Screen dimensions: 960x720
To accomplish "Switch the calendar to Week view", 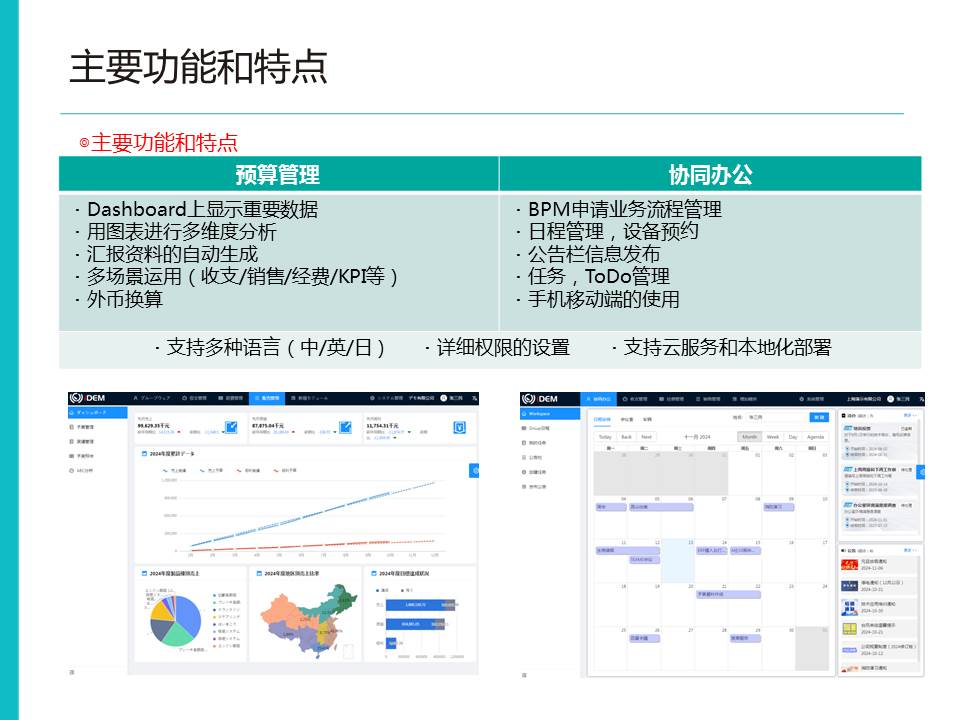I will pos(772,437).
